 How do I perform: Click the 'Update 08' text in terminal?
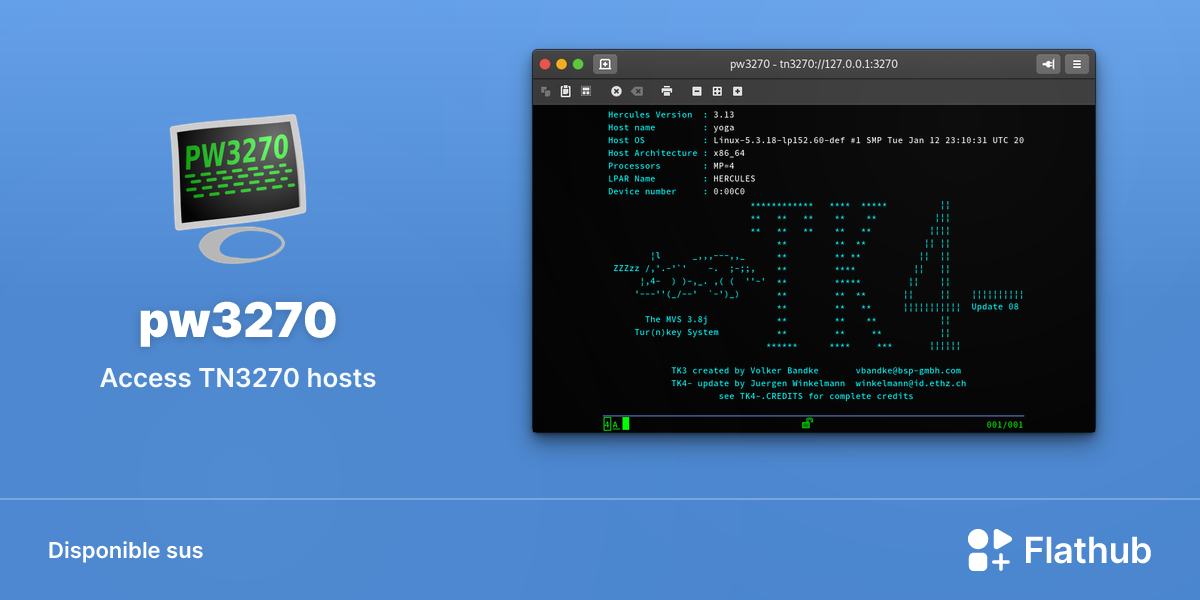pyautogui.click(x=995, y=307)
